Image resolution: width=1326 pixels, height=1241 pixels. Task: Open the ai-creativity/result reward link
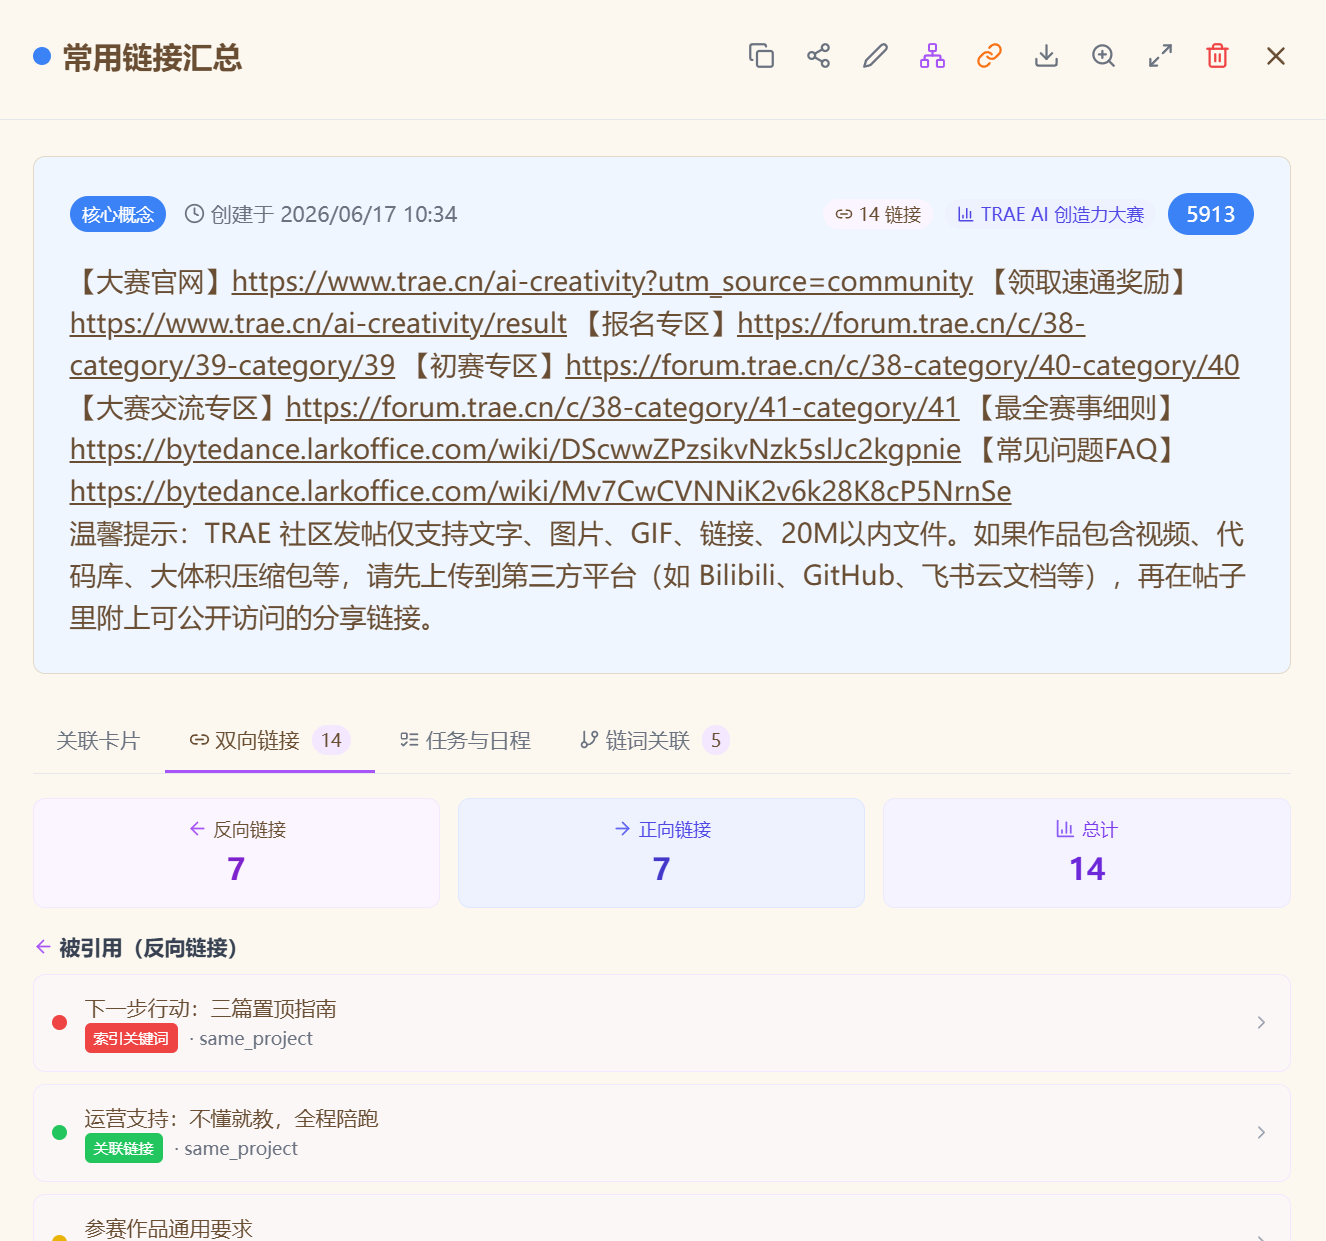coord(318,324)
